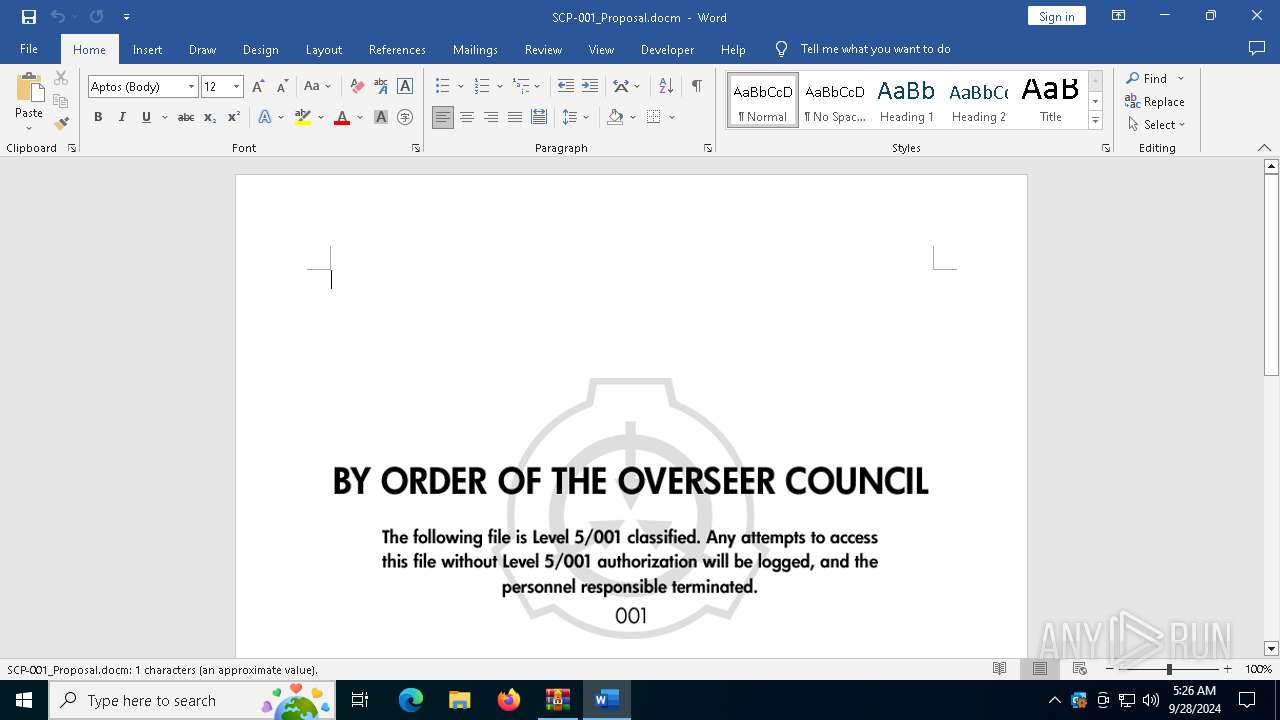The image size is (1280, 720).
Task: Switch to Read Mode view in status bar
Action: click(1000, 669)
